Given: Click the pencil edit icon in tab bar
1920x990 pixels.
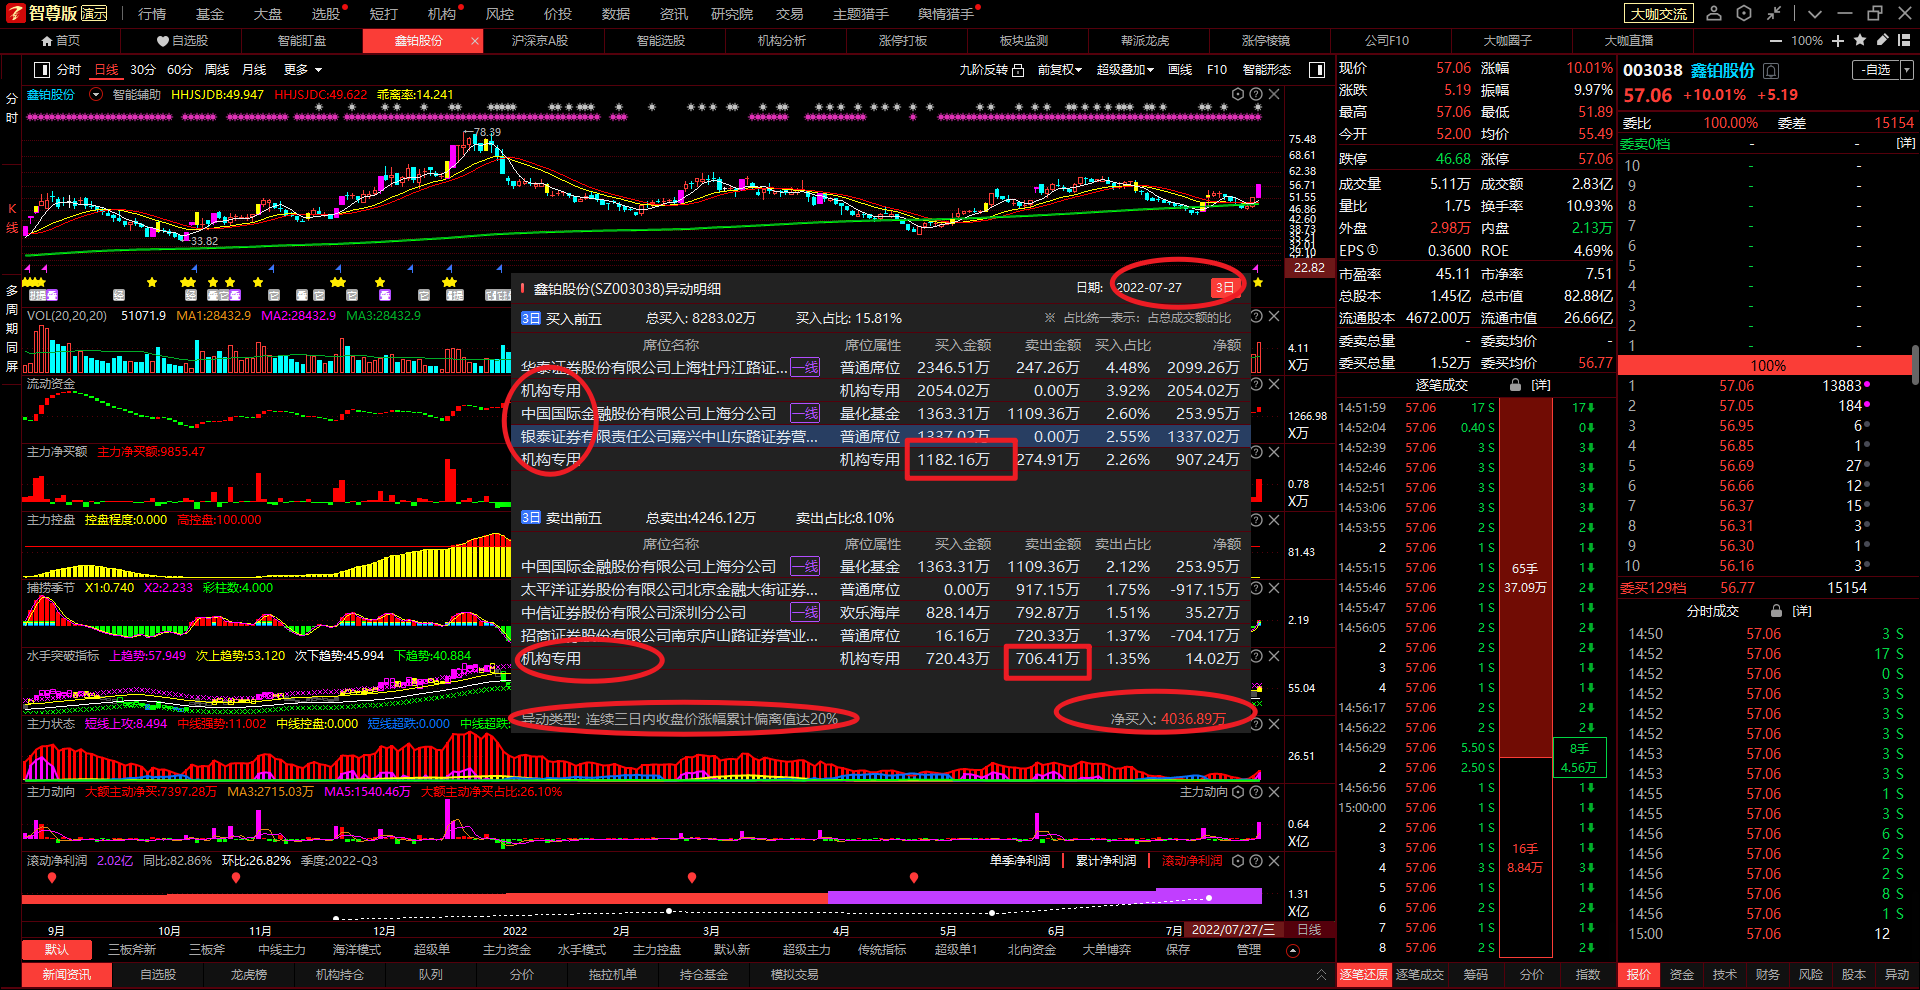Looking at the screenshot, I should tap(1882, 40).
